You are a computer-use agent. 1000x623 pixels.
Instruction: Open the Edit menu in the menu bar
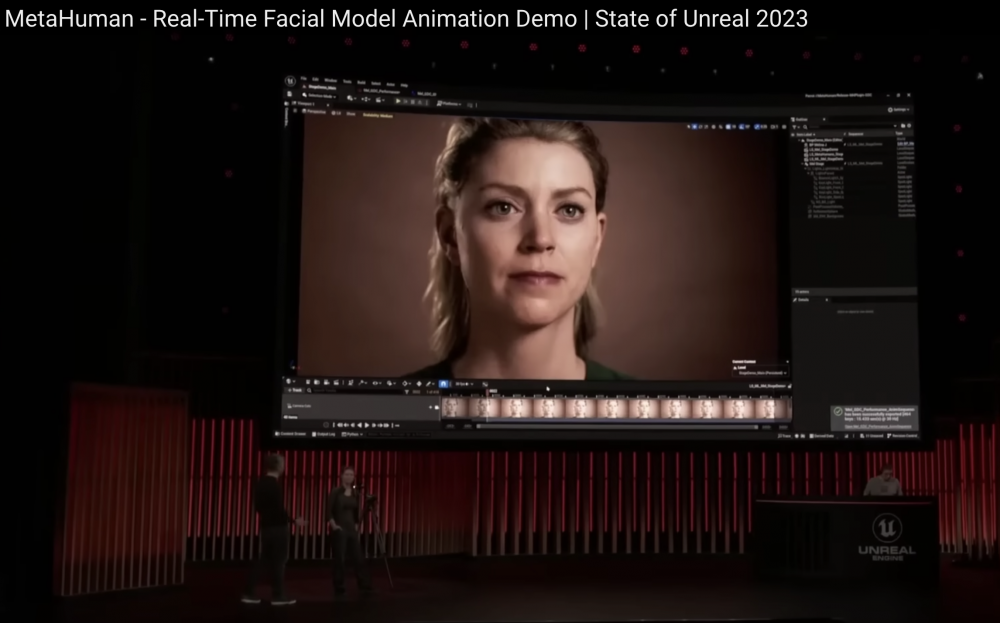[313, 79]
